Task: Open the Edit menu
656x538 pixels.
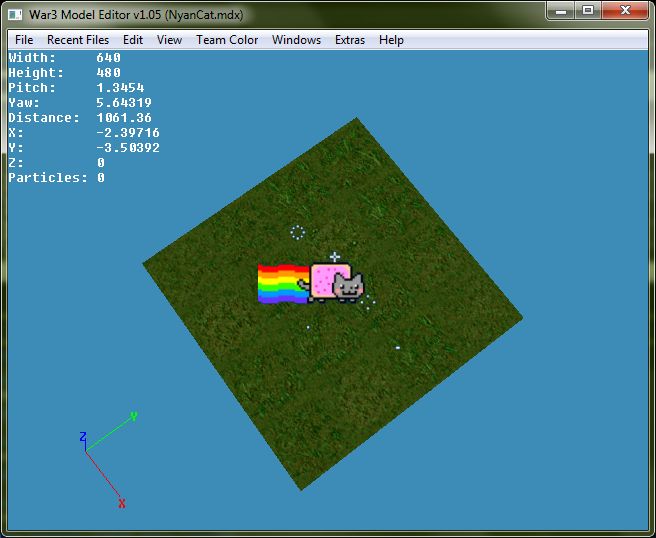Action: (x=133, y=40)
